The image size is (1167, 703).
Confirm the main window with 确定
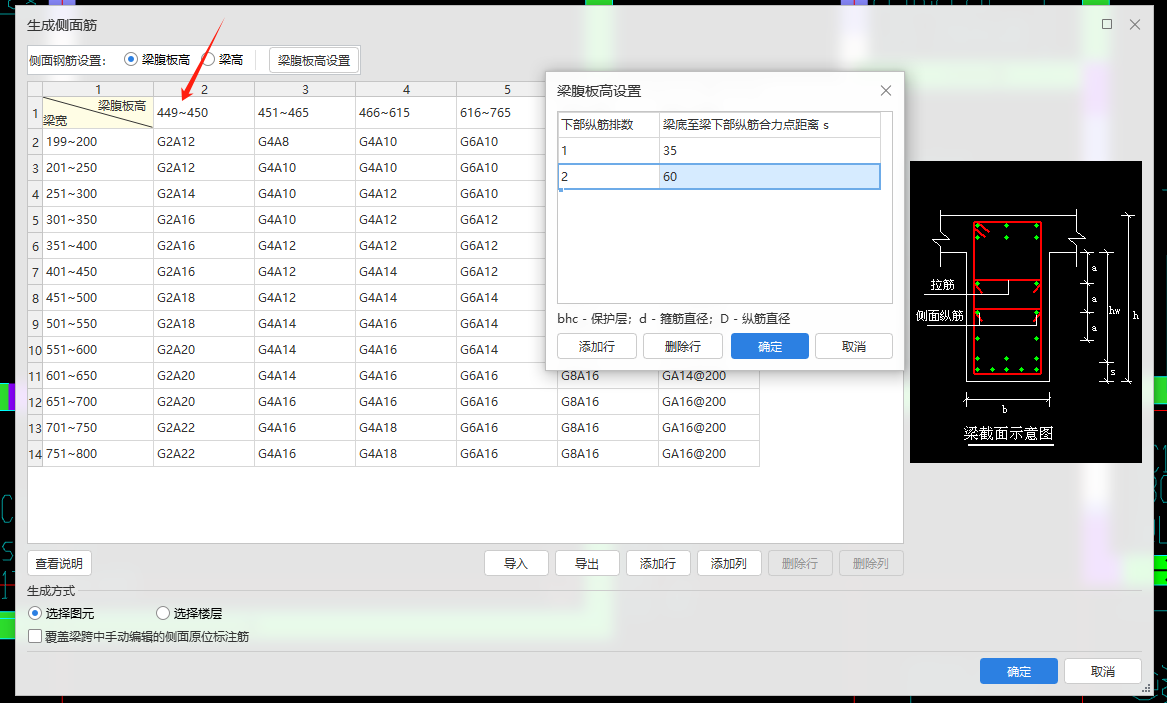(x=1019, y=671)
